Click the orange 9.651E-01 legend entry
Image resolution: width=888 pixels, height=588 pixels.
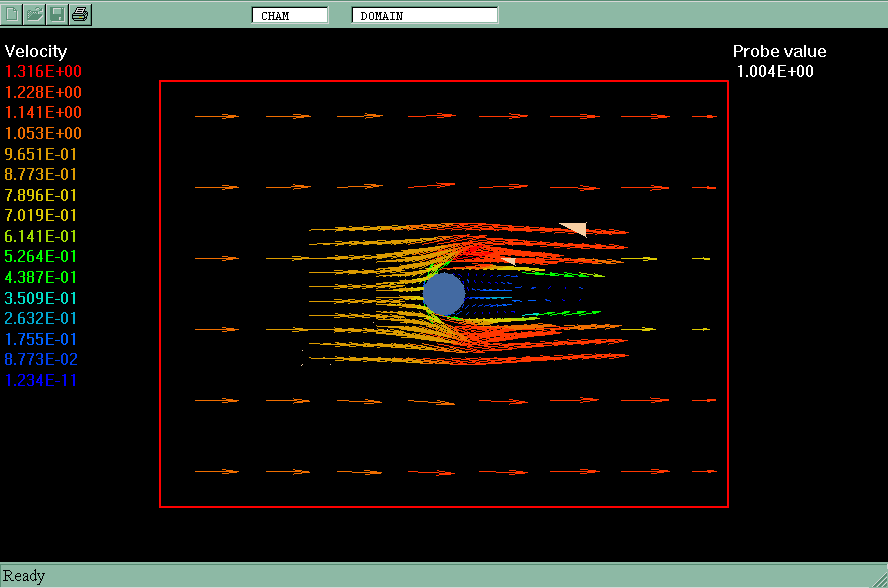(x=41, y=154)
